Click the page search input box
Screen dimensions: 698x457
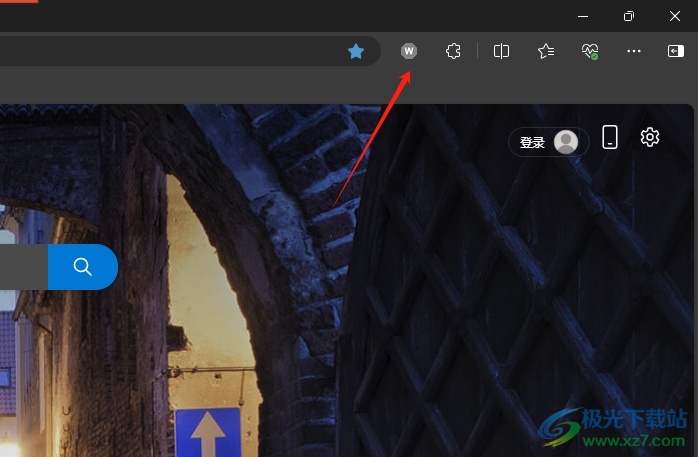(x=24, y=267)
